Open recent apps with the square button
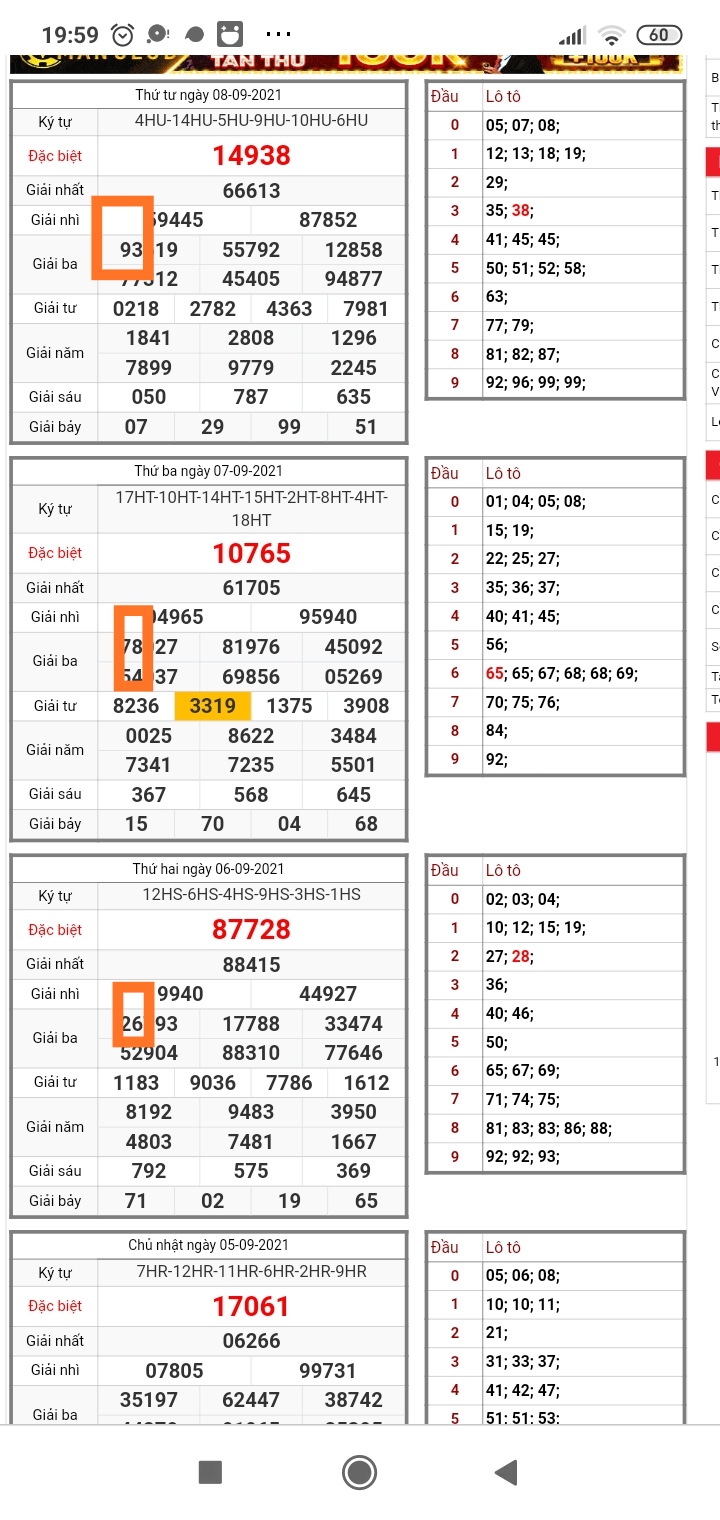This screenshot has height=1520, width=720. [x=210, y=1472]
